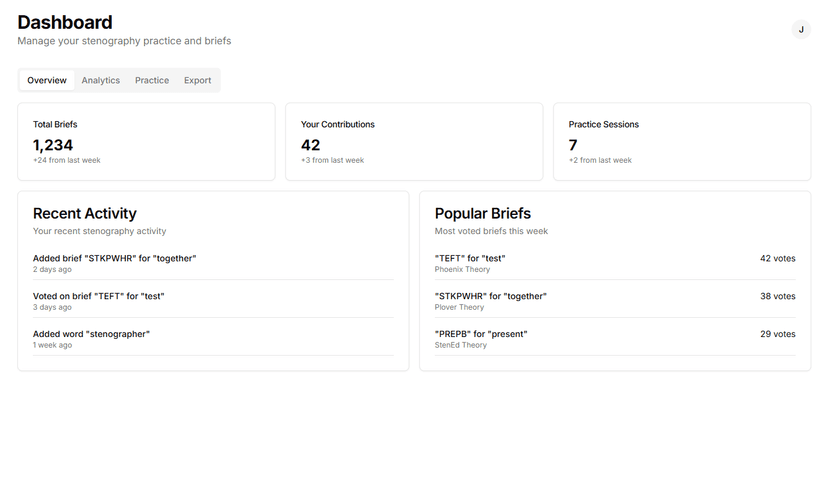Click "Your recent stenography activity" subtitle
The width and height of the screenshot is (828, 501).
coord(99,231)
